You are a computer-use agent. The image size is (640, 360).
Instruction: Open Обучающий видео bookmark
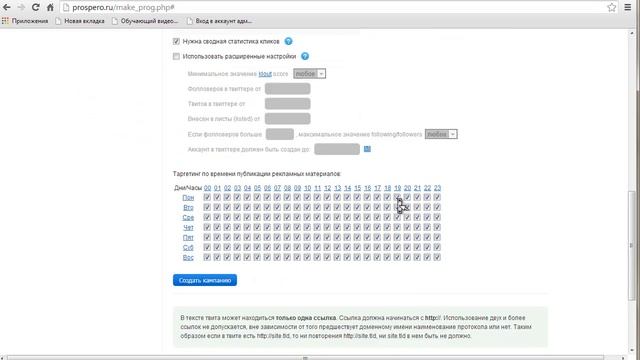[145, 21]
